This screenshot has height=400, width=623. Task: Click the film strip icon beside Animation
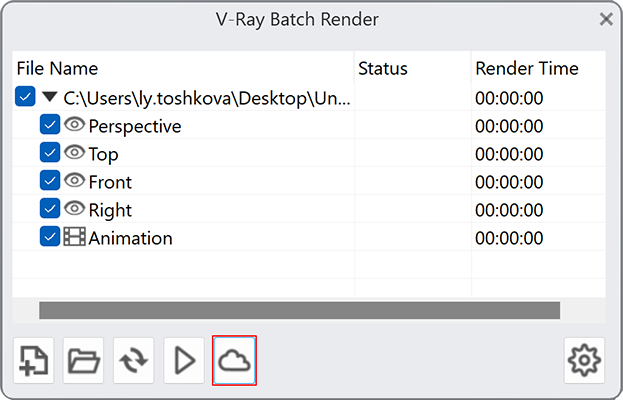pyautogui.click(x=74, y=237)
